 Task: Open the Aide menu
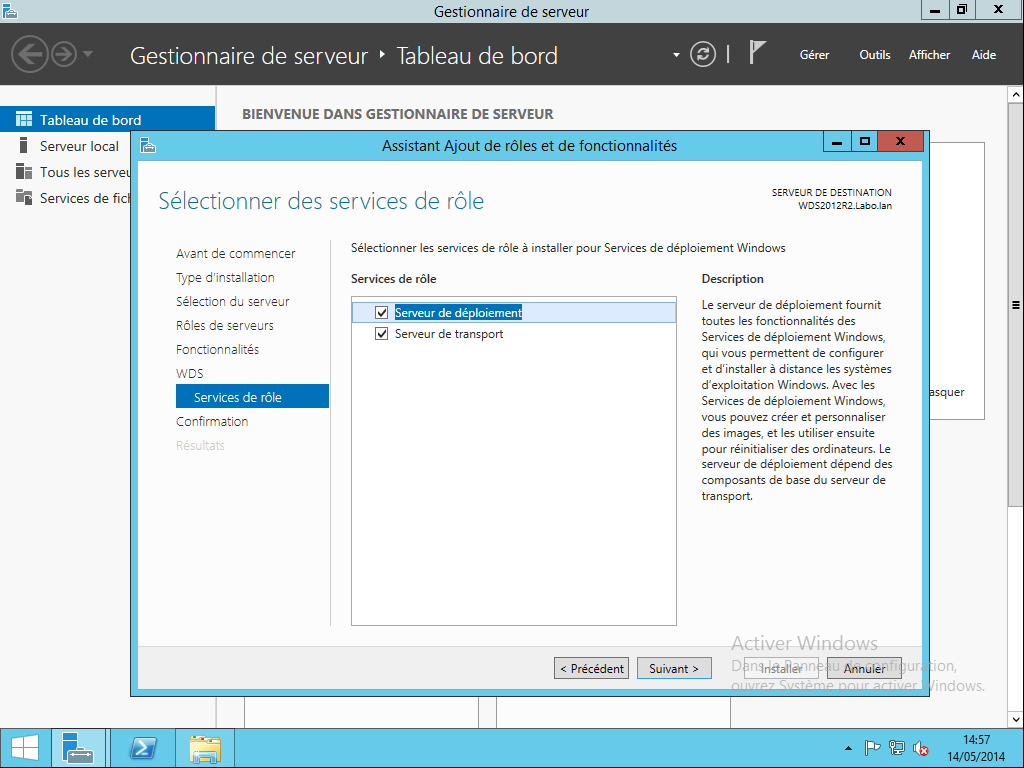click(984, 55)
